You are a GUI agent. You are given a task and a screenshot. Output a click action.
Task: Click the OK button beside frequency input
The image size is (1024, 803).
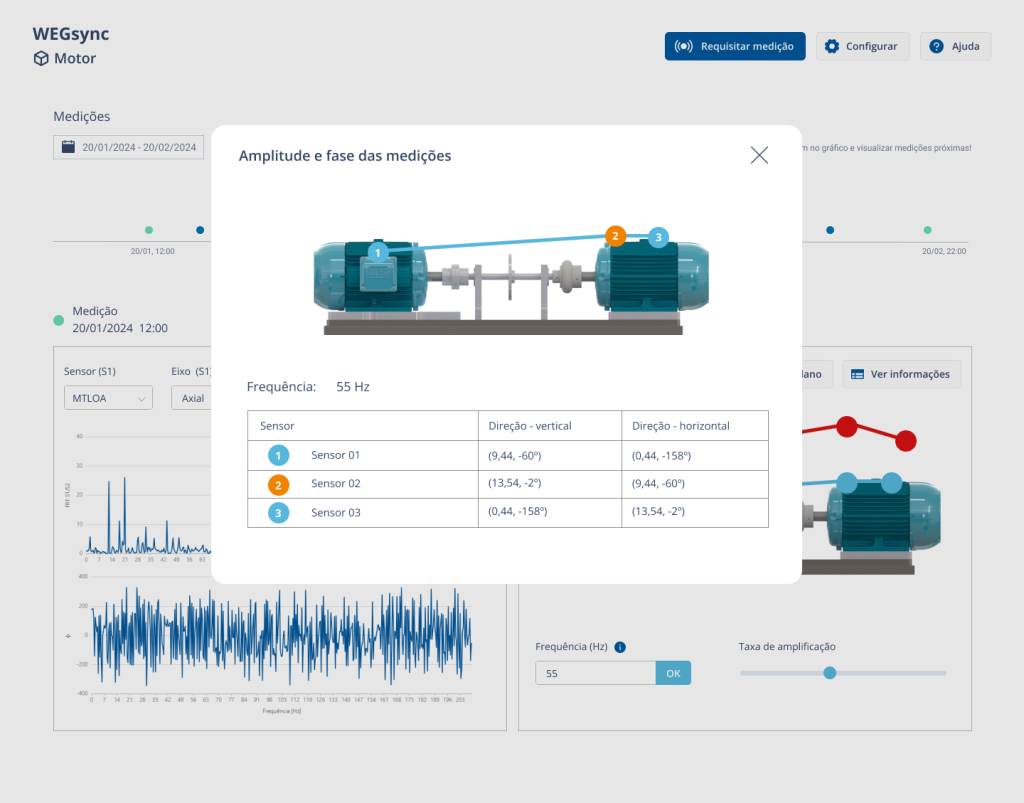[x=672, y=672]
